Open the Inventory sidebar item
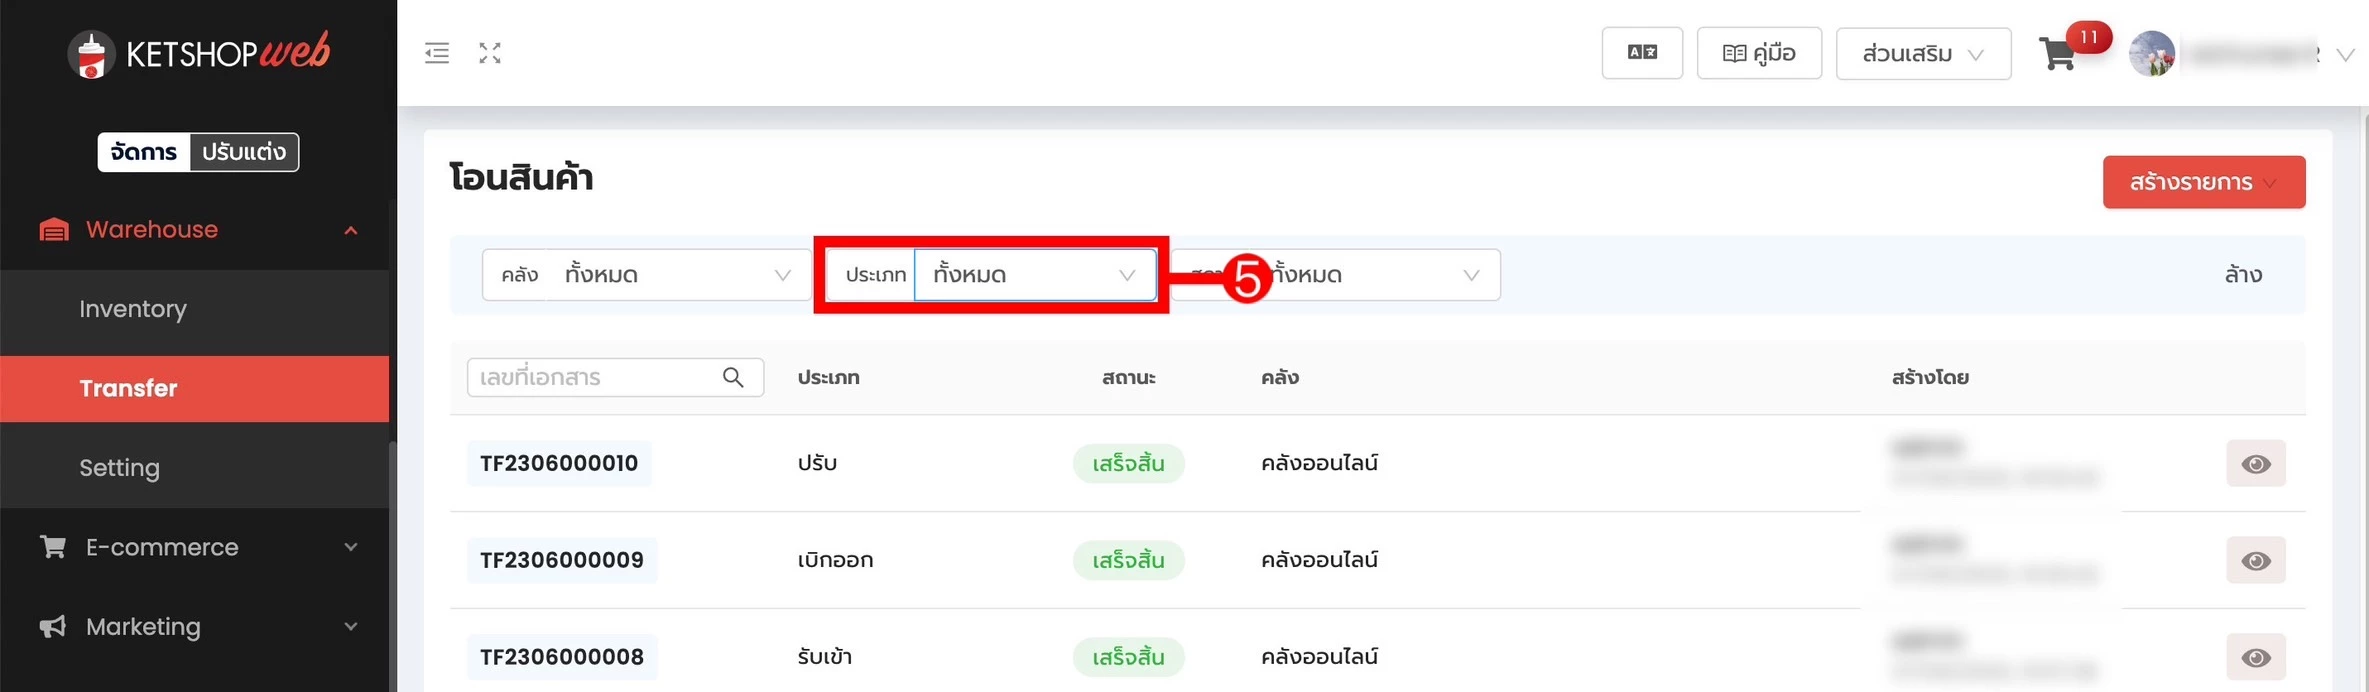2369x692 pixels. [133, 309]
